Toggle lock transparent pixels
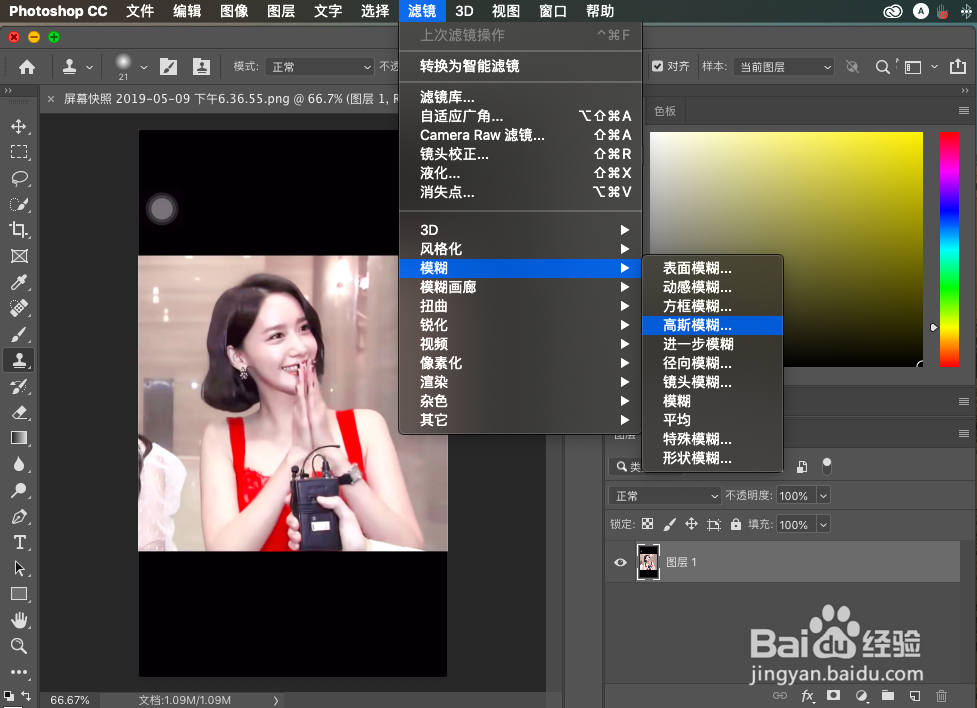The height and width of the screenshot is (708, 977). (648, 524)
